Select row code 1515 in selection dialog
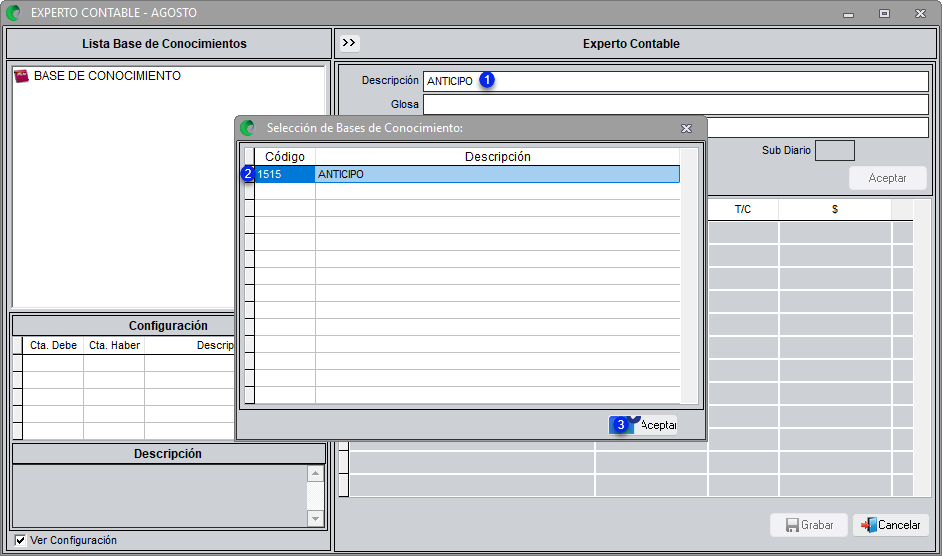 (285, 174)
